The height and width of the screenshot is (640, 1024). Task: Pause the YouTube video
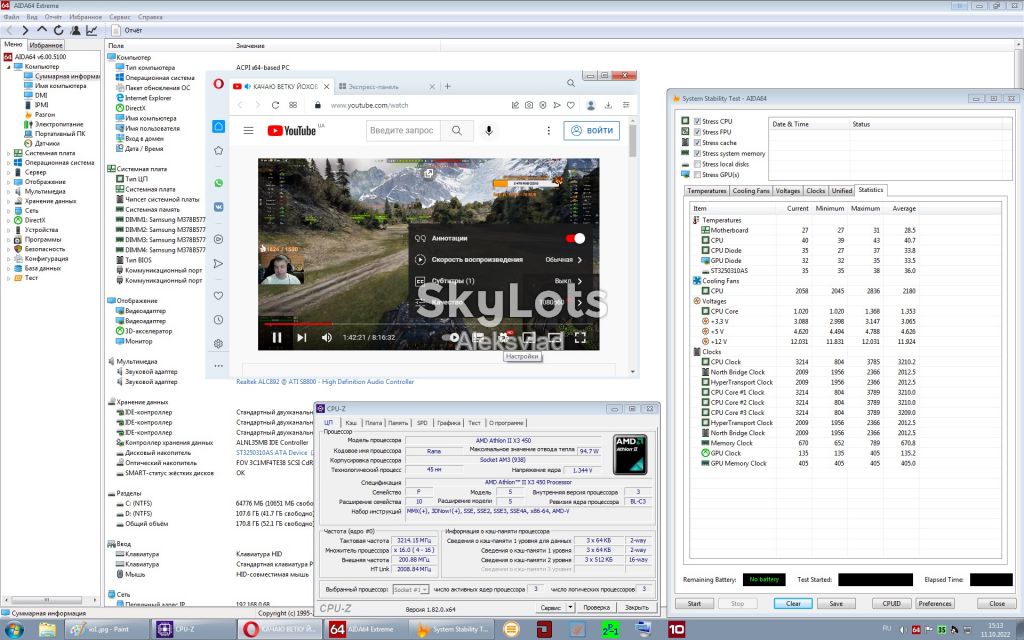tap(277, 338)
